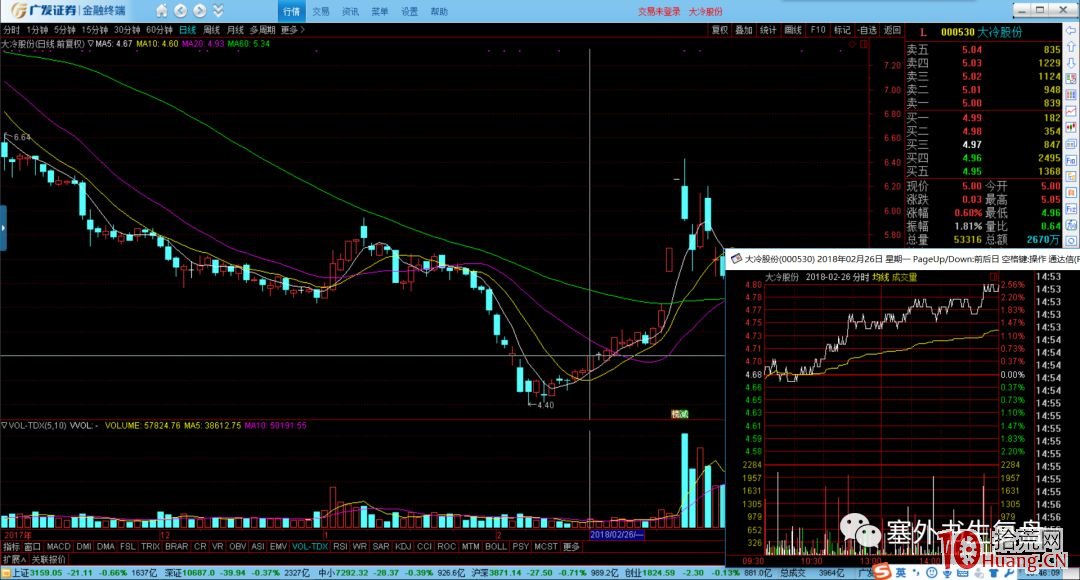Switch chart to 15分钟 period
This screenshot has width=1080, height=580.
[x=94, y=30]
